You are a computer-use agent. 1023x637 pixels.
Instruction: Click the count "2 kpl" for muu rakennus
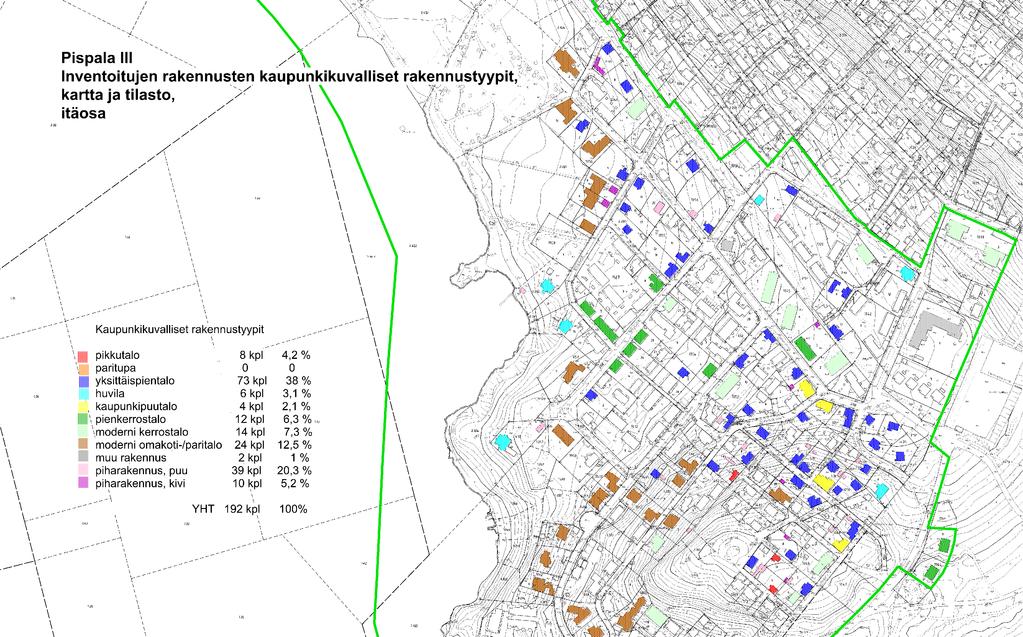click(251, 458)
